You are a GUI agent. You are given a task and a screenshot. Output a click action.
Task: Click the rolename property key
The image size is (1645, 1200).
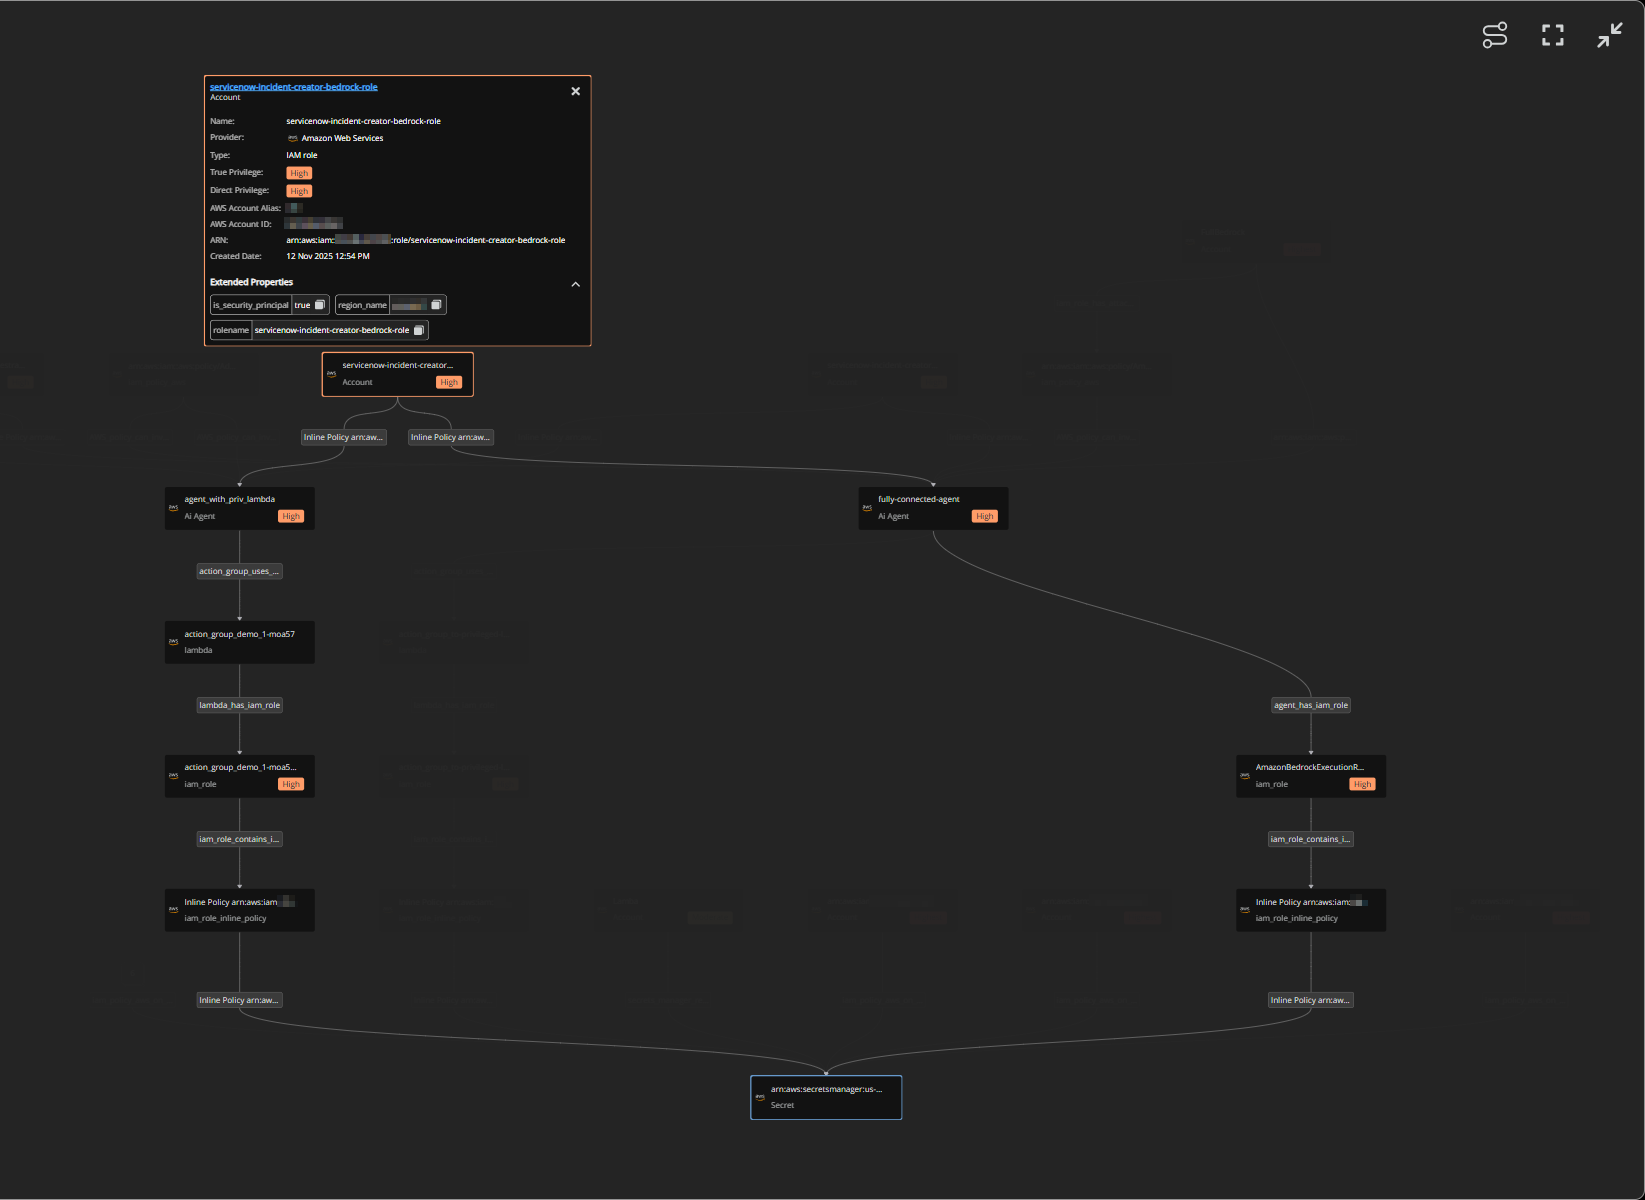pos(231,330)
